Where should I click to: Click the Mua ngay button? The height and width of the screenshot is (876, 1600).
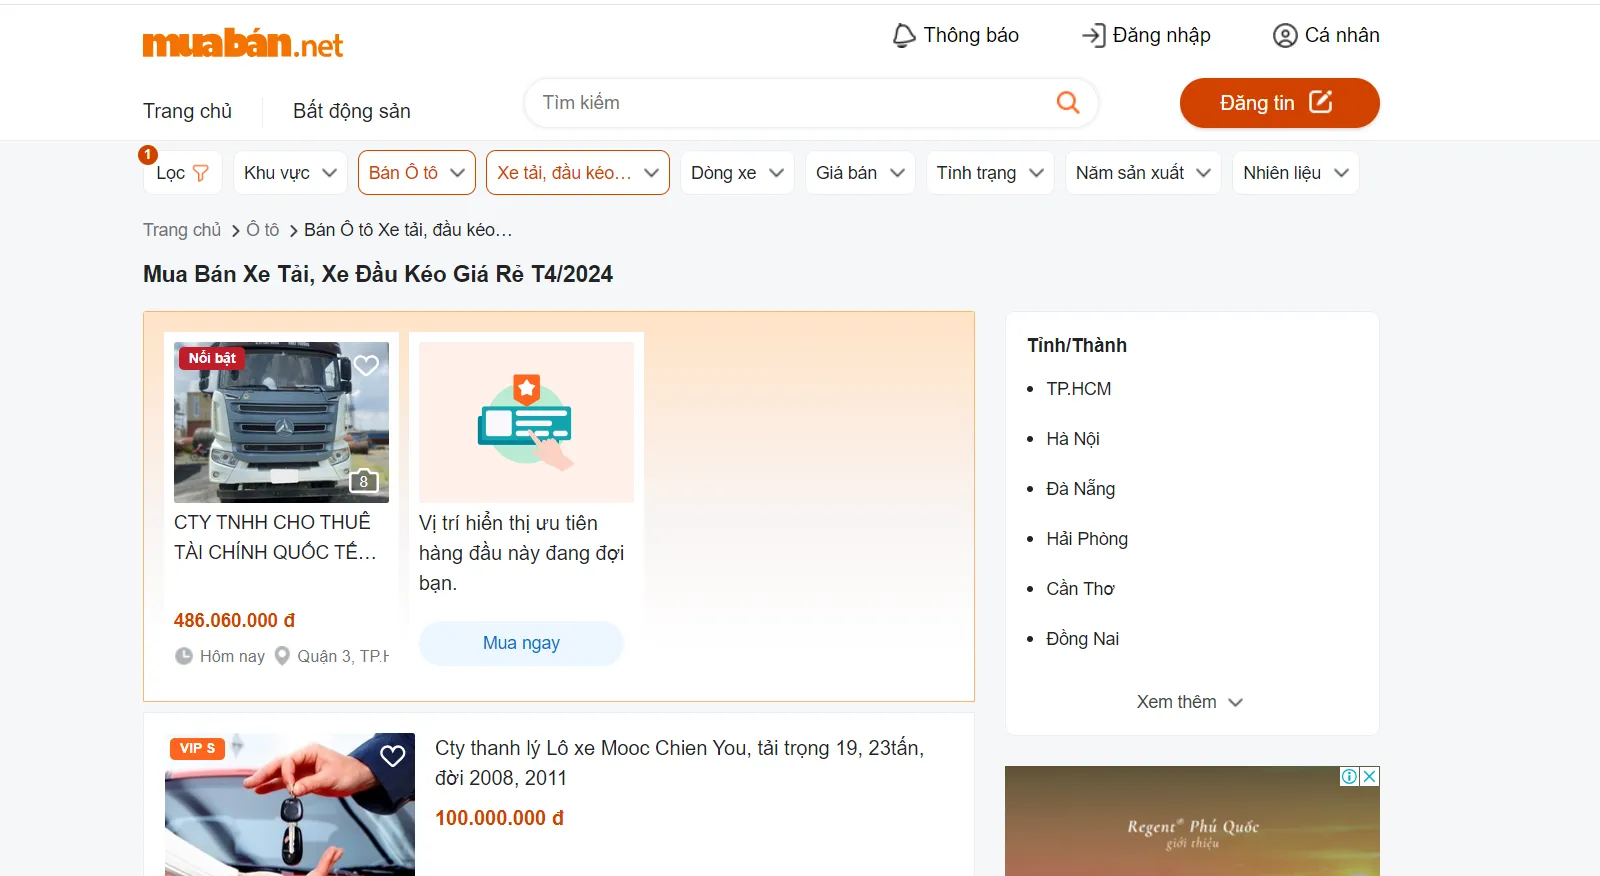pyautogui.click(x=521, y=643)
